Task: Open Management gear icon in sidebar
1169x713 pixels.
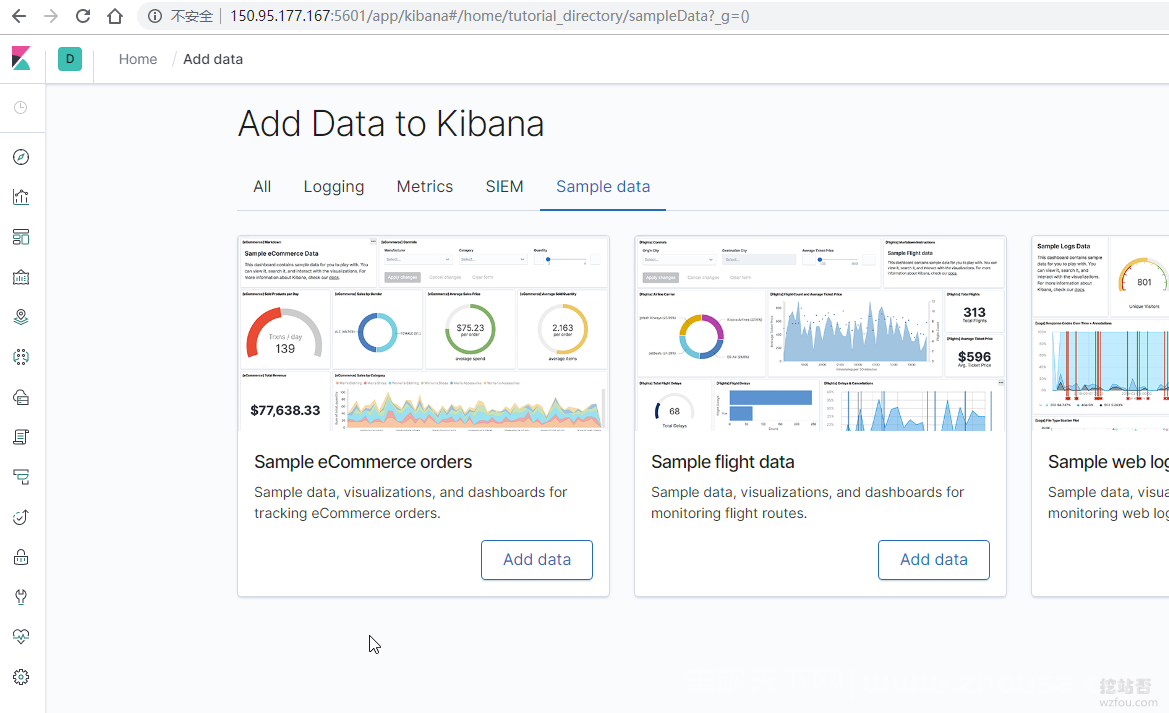Action: tap(21, 677)
